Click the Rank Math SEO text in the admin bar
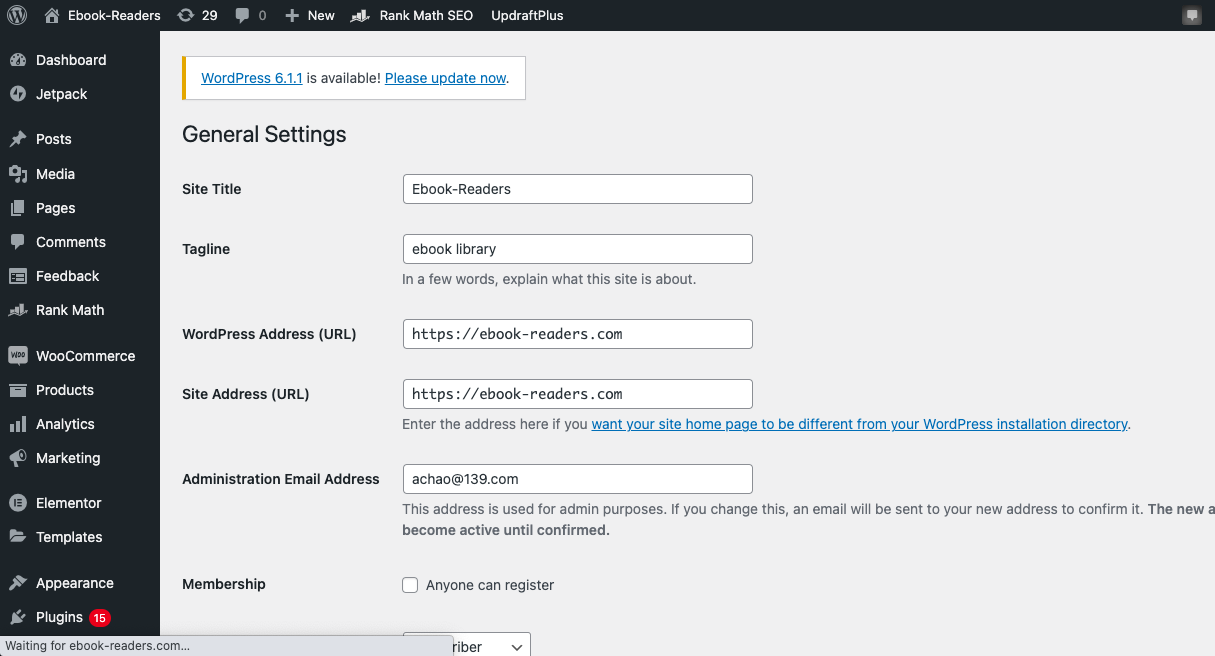The width and height of the screenshot is (1215, 656). (426, 15)
